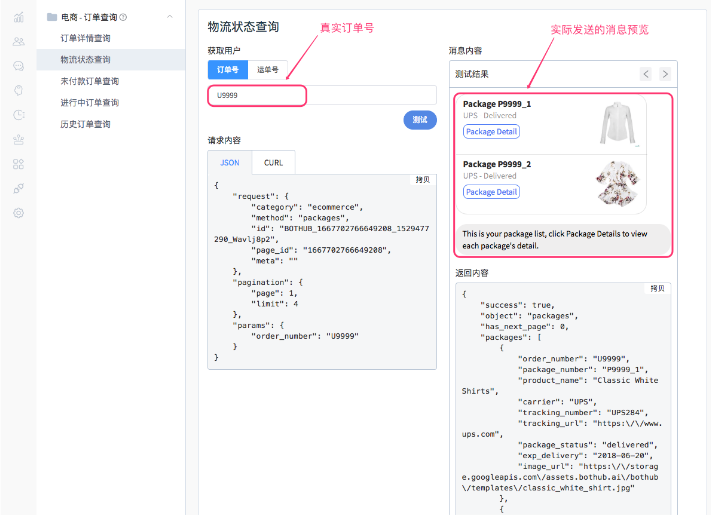Click Package Detail for Package P9999_1
711x526 pixels.
pos(491,132)
